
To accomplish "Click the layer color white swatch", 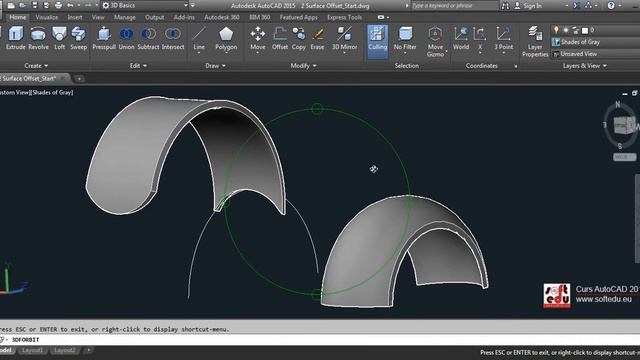I will click(584, 30).
